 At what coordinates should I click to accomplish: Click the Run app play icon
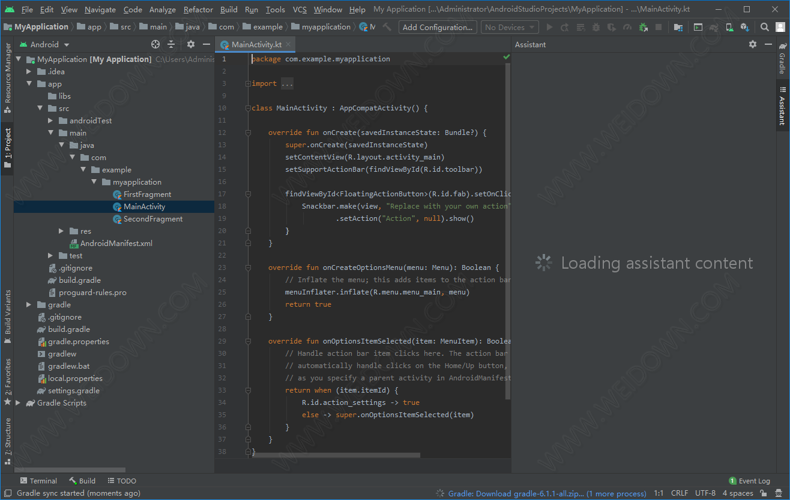[550, 27]
